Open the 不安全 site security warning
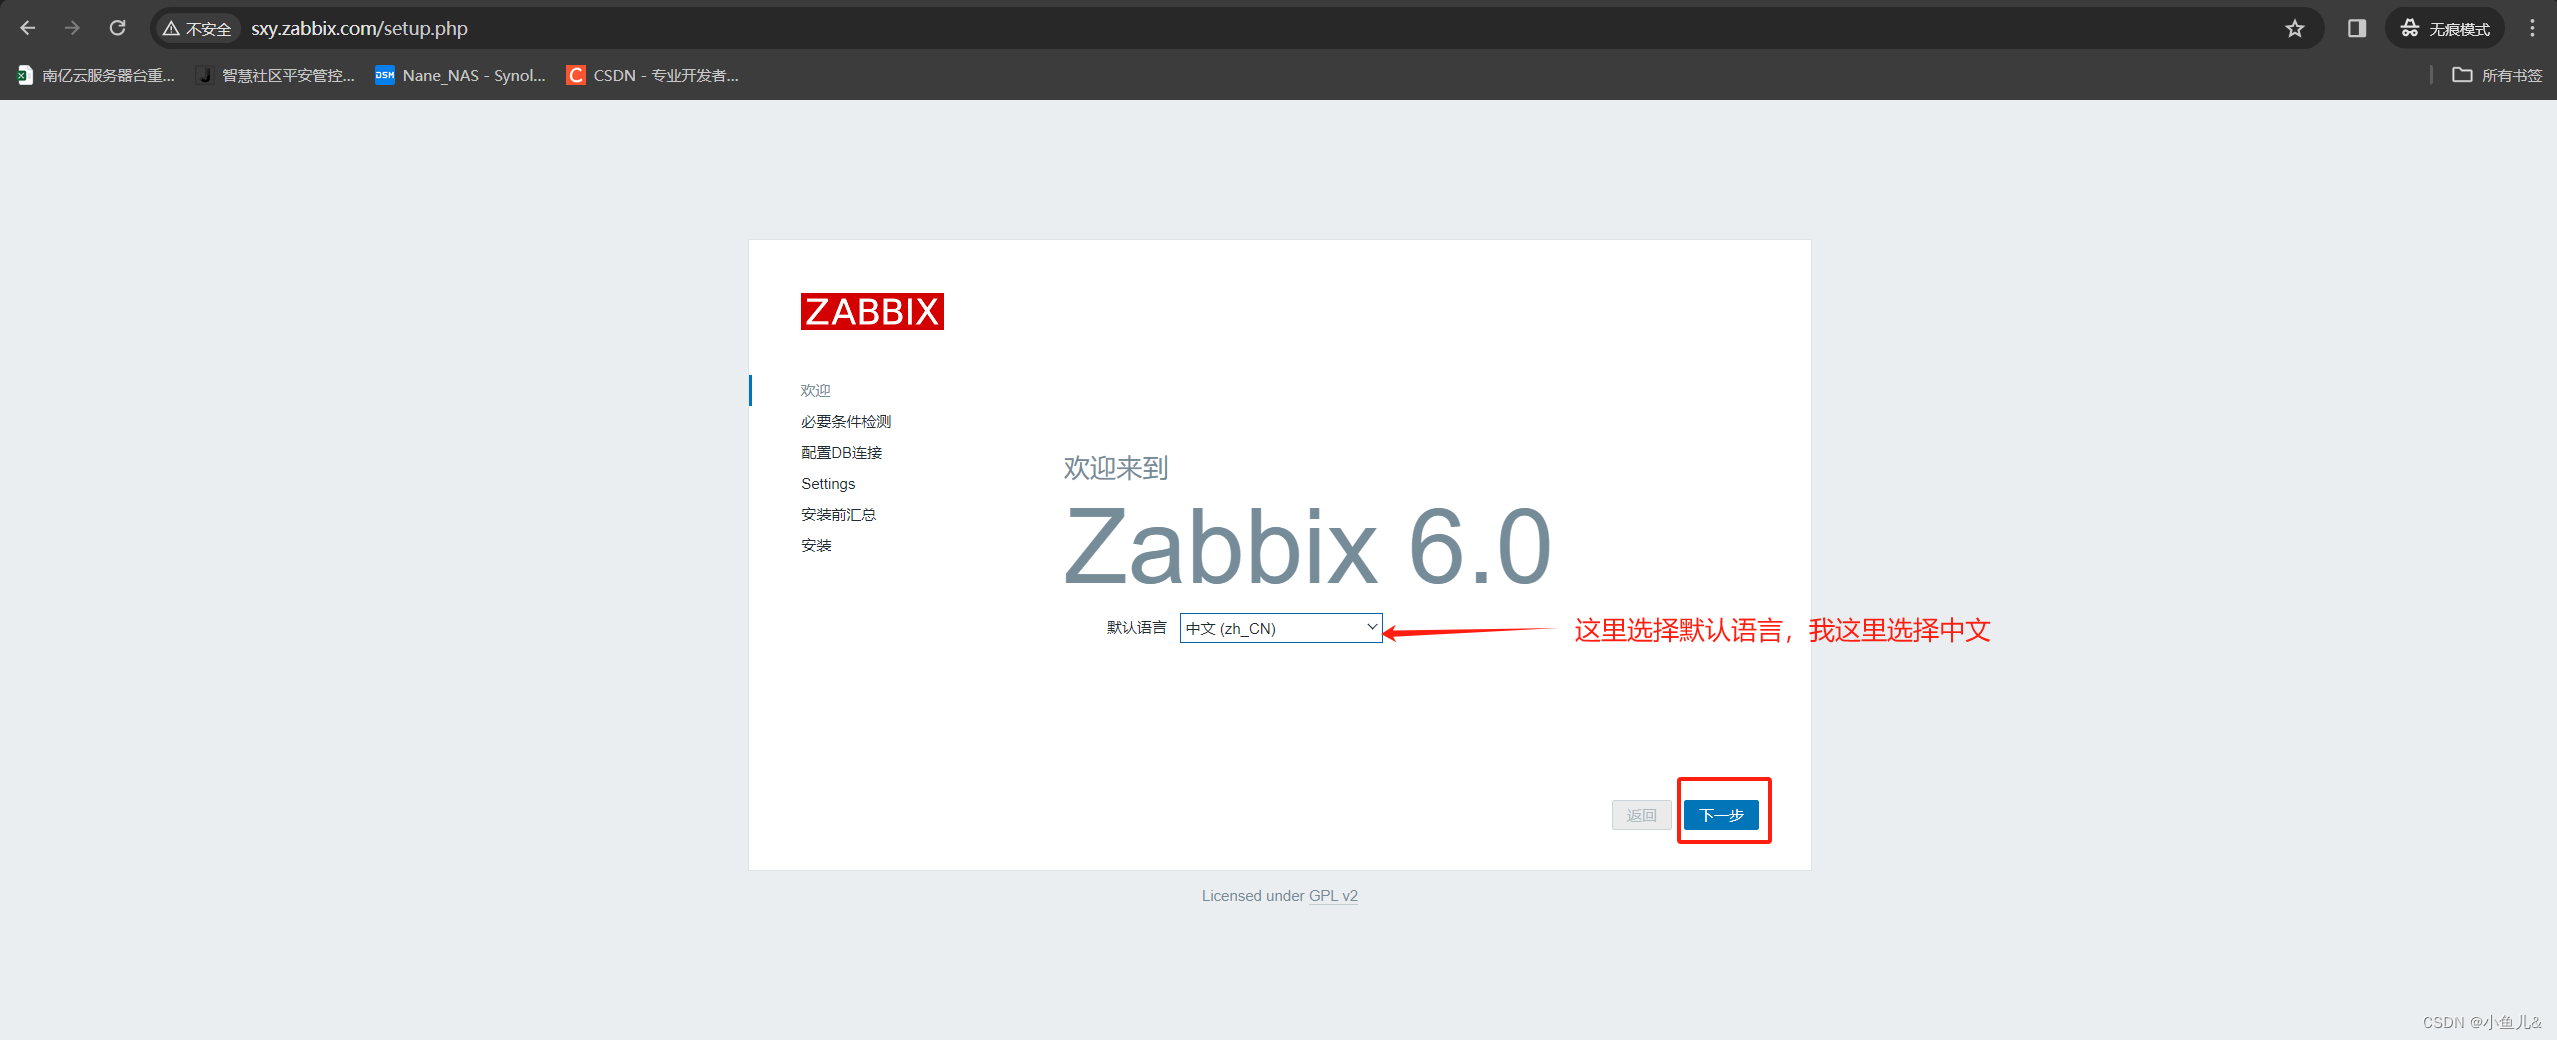 (x=197, y=29)
